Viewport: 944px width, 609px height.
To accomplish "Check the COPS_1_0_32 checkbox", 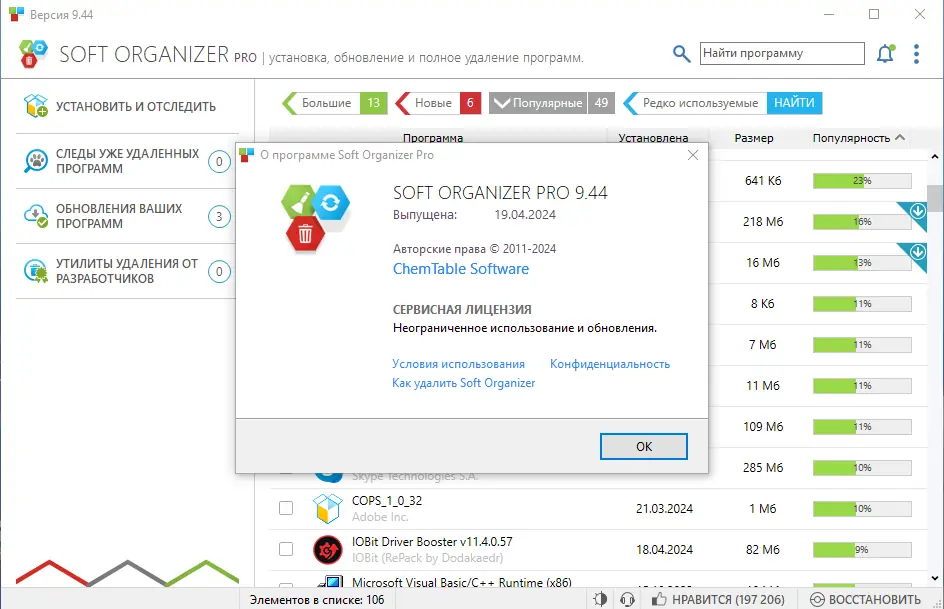I will [x=286, y=508].
